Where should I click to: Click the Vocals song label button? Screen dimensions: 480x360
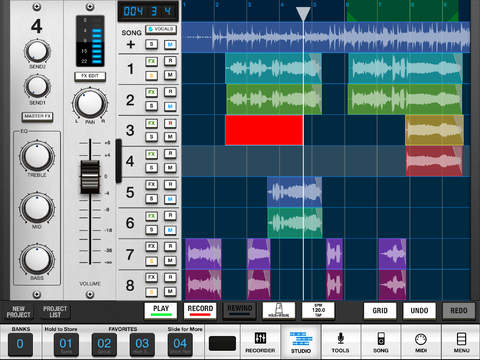tap(161, 29)
